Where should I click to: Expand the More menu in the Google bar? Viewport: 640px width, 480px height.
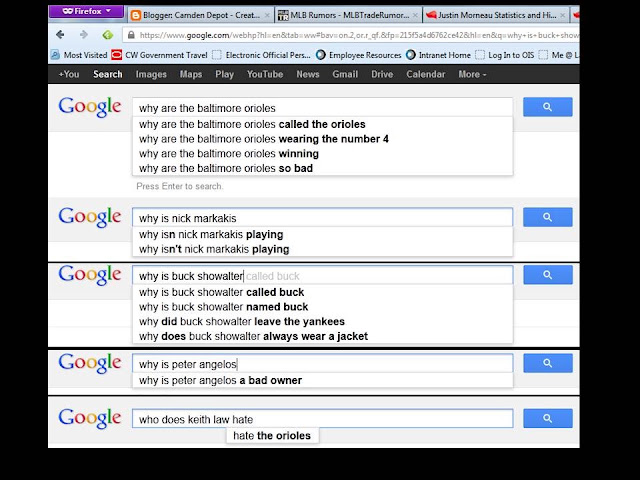(x=472, y=74)
